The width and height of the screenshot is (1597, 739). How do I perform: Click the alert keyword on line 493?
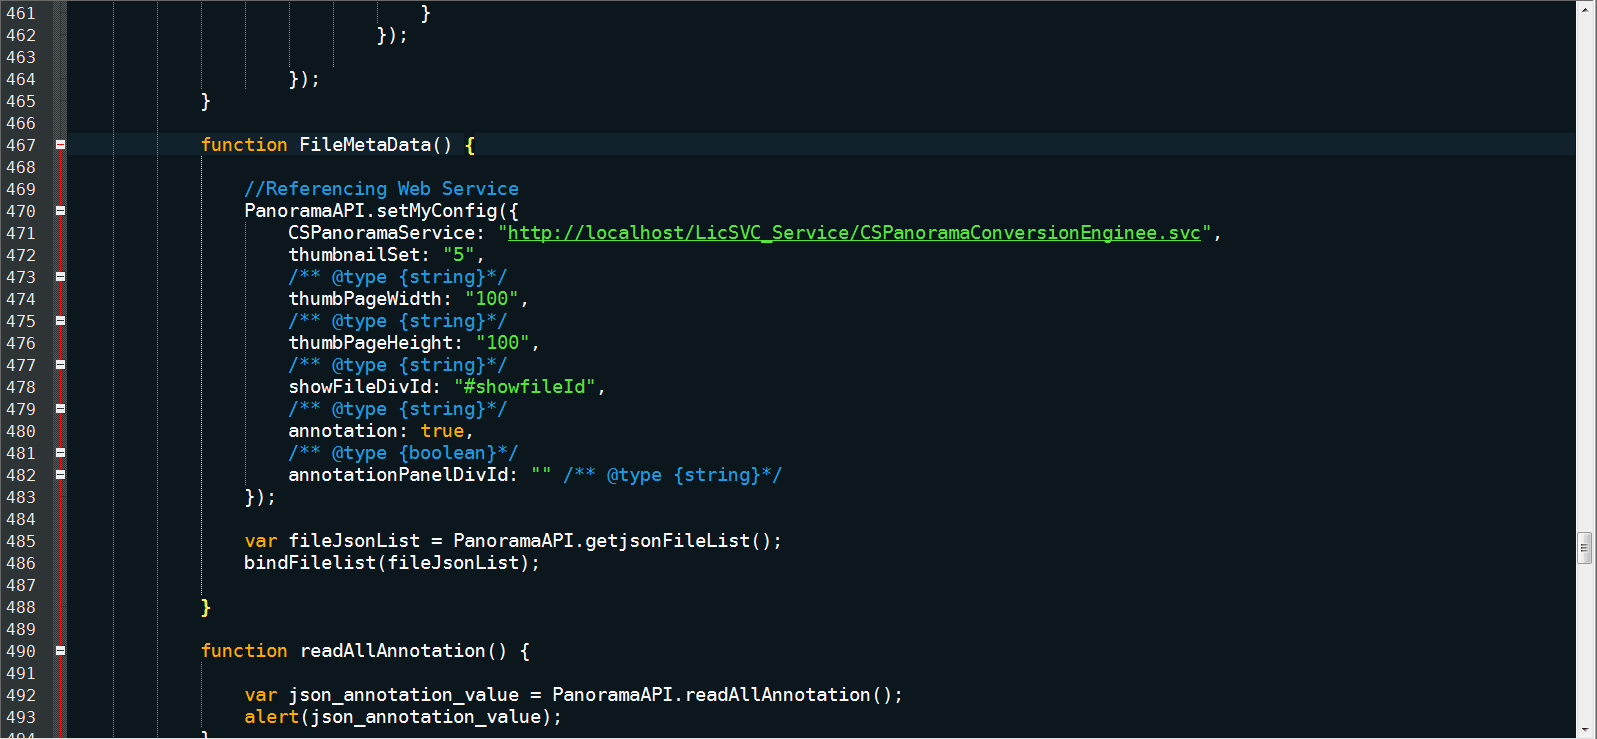271,717
